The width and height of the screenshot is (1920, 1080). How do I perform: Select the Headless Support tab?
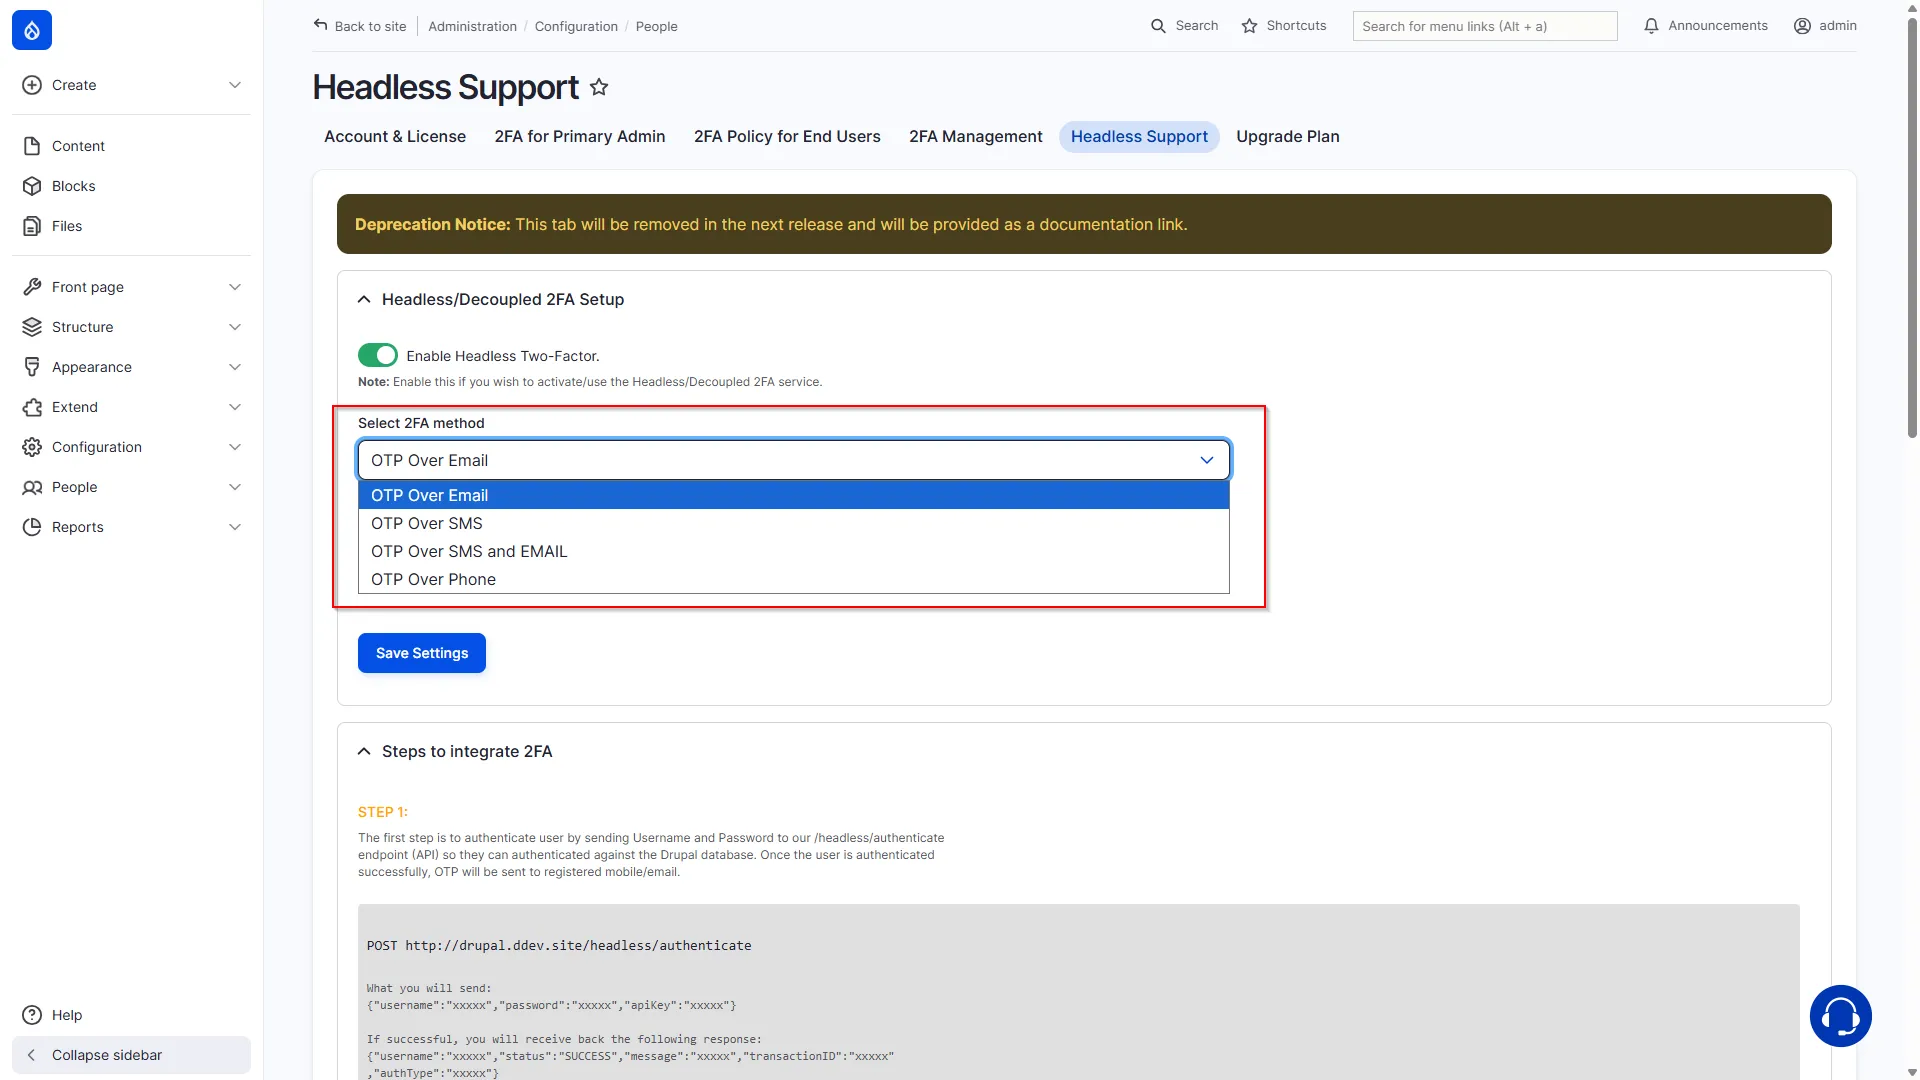tap(1139, 136)
